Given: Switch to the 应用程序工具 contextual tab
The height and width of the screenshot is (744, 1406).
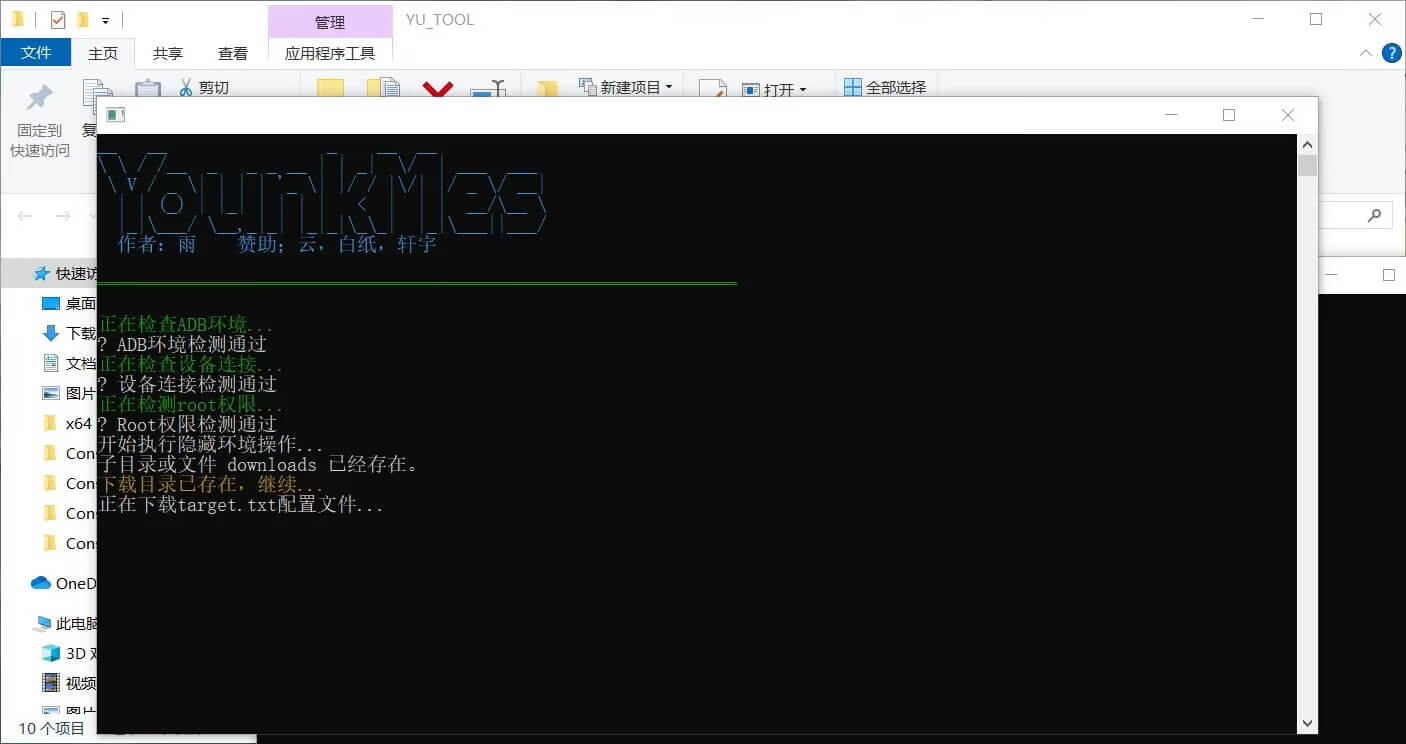Looking at the screenshot, I should point(329,53).
